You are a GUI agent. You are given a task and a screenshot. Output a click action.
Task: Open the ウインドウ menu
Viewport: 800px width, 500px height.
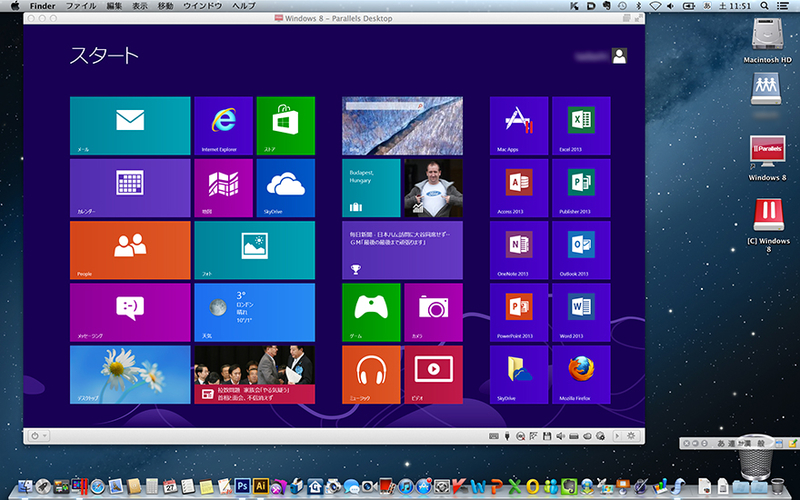pyautogui.click(x=203, y=6)
